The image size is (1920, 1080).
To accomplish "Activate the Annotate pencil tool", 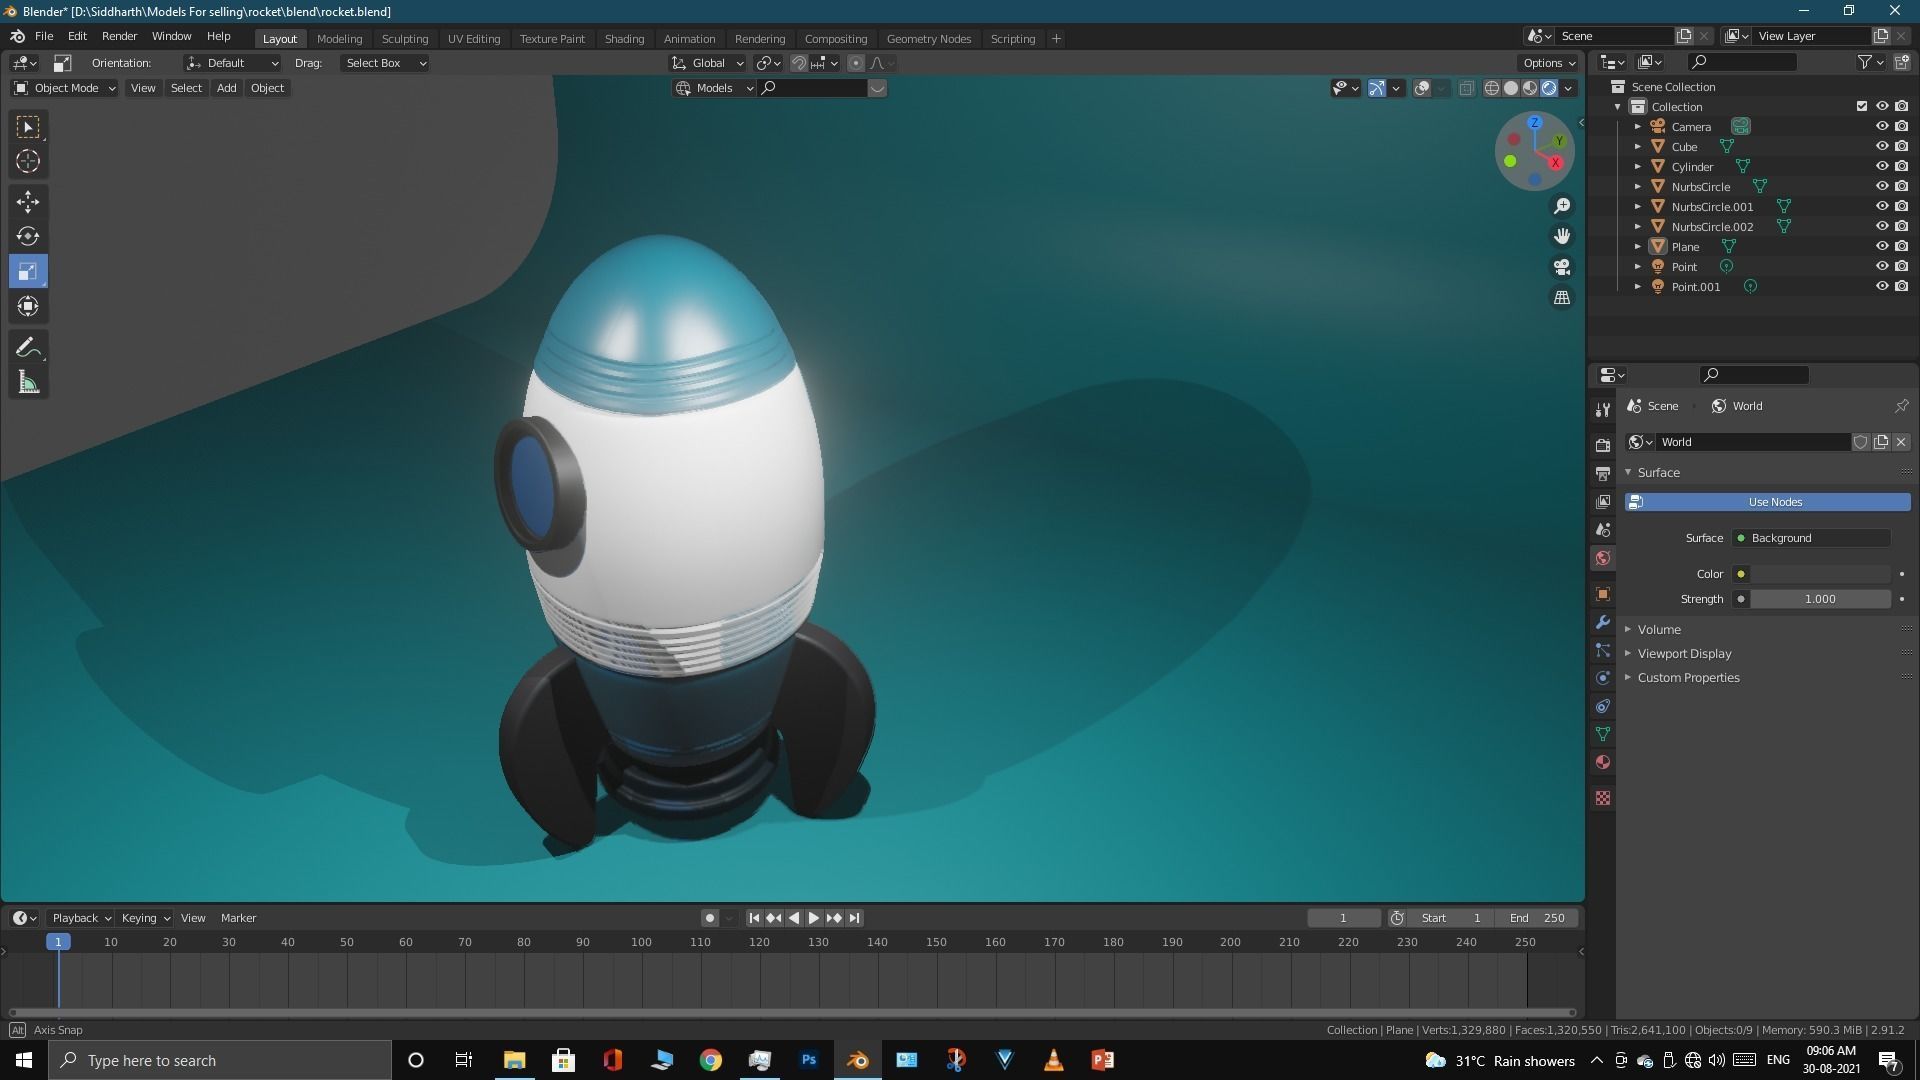I will pyautogui.click(x=28, y=348).
